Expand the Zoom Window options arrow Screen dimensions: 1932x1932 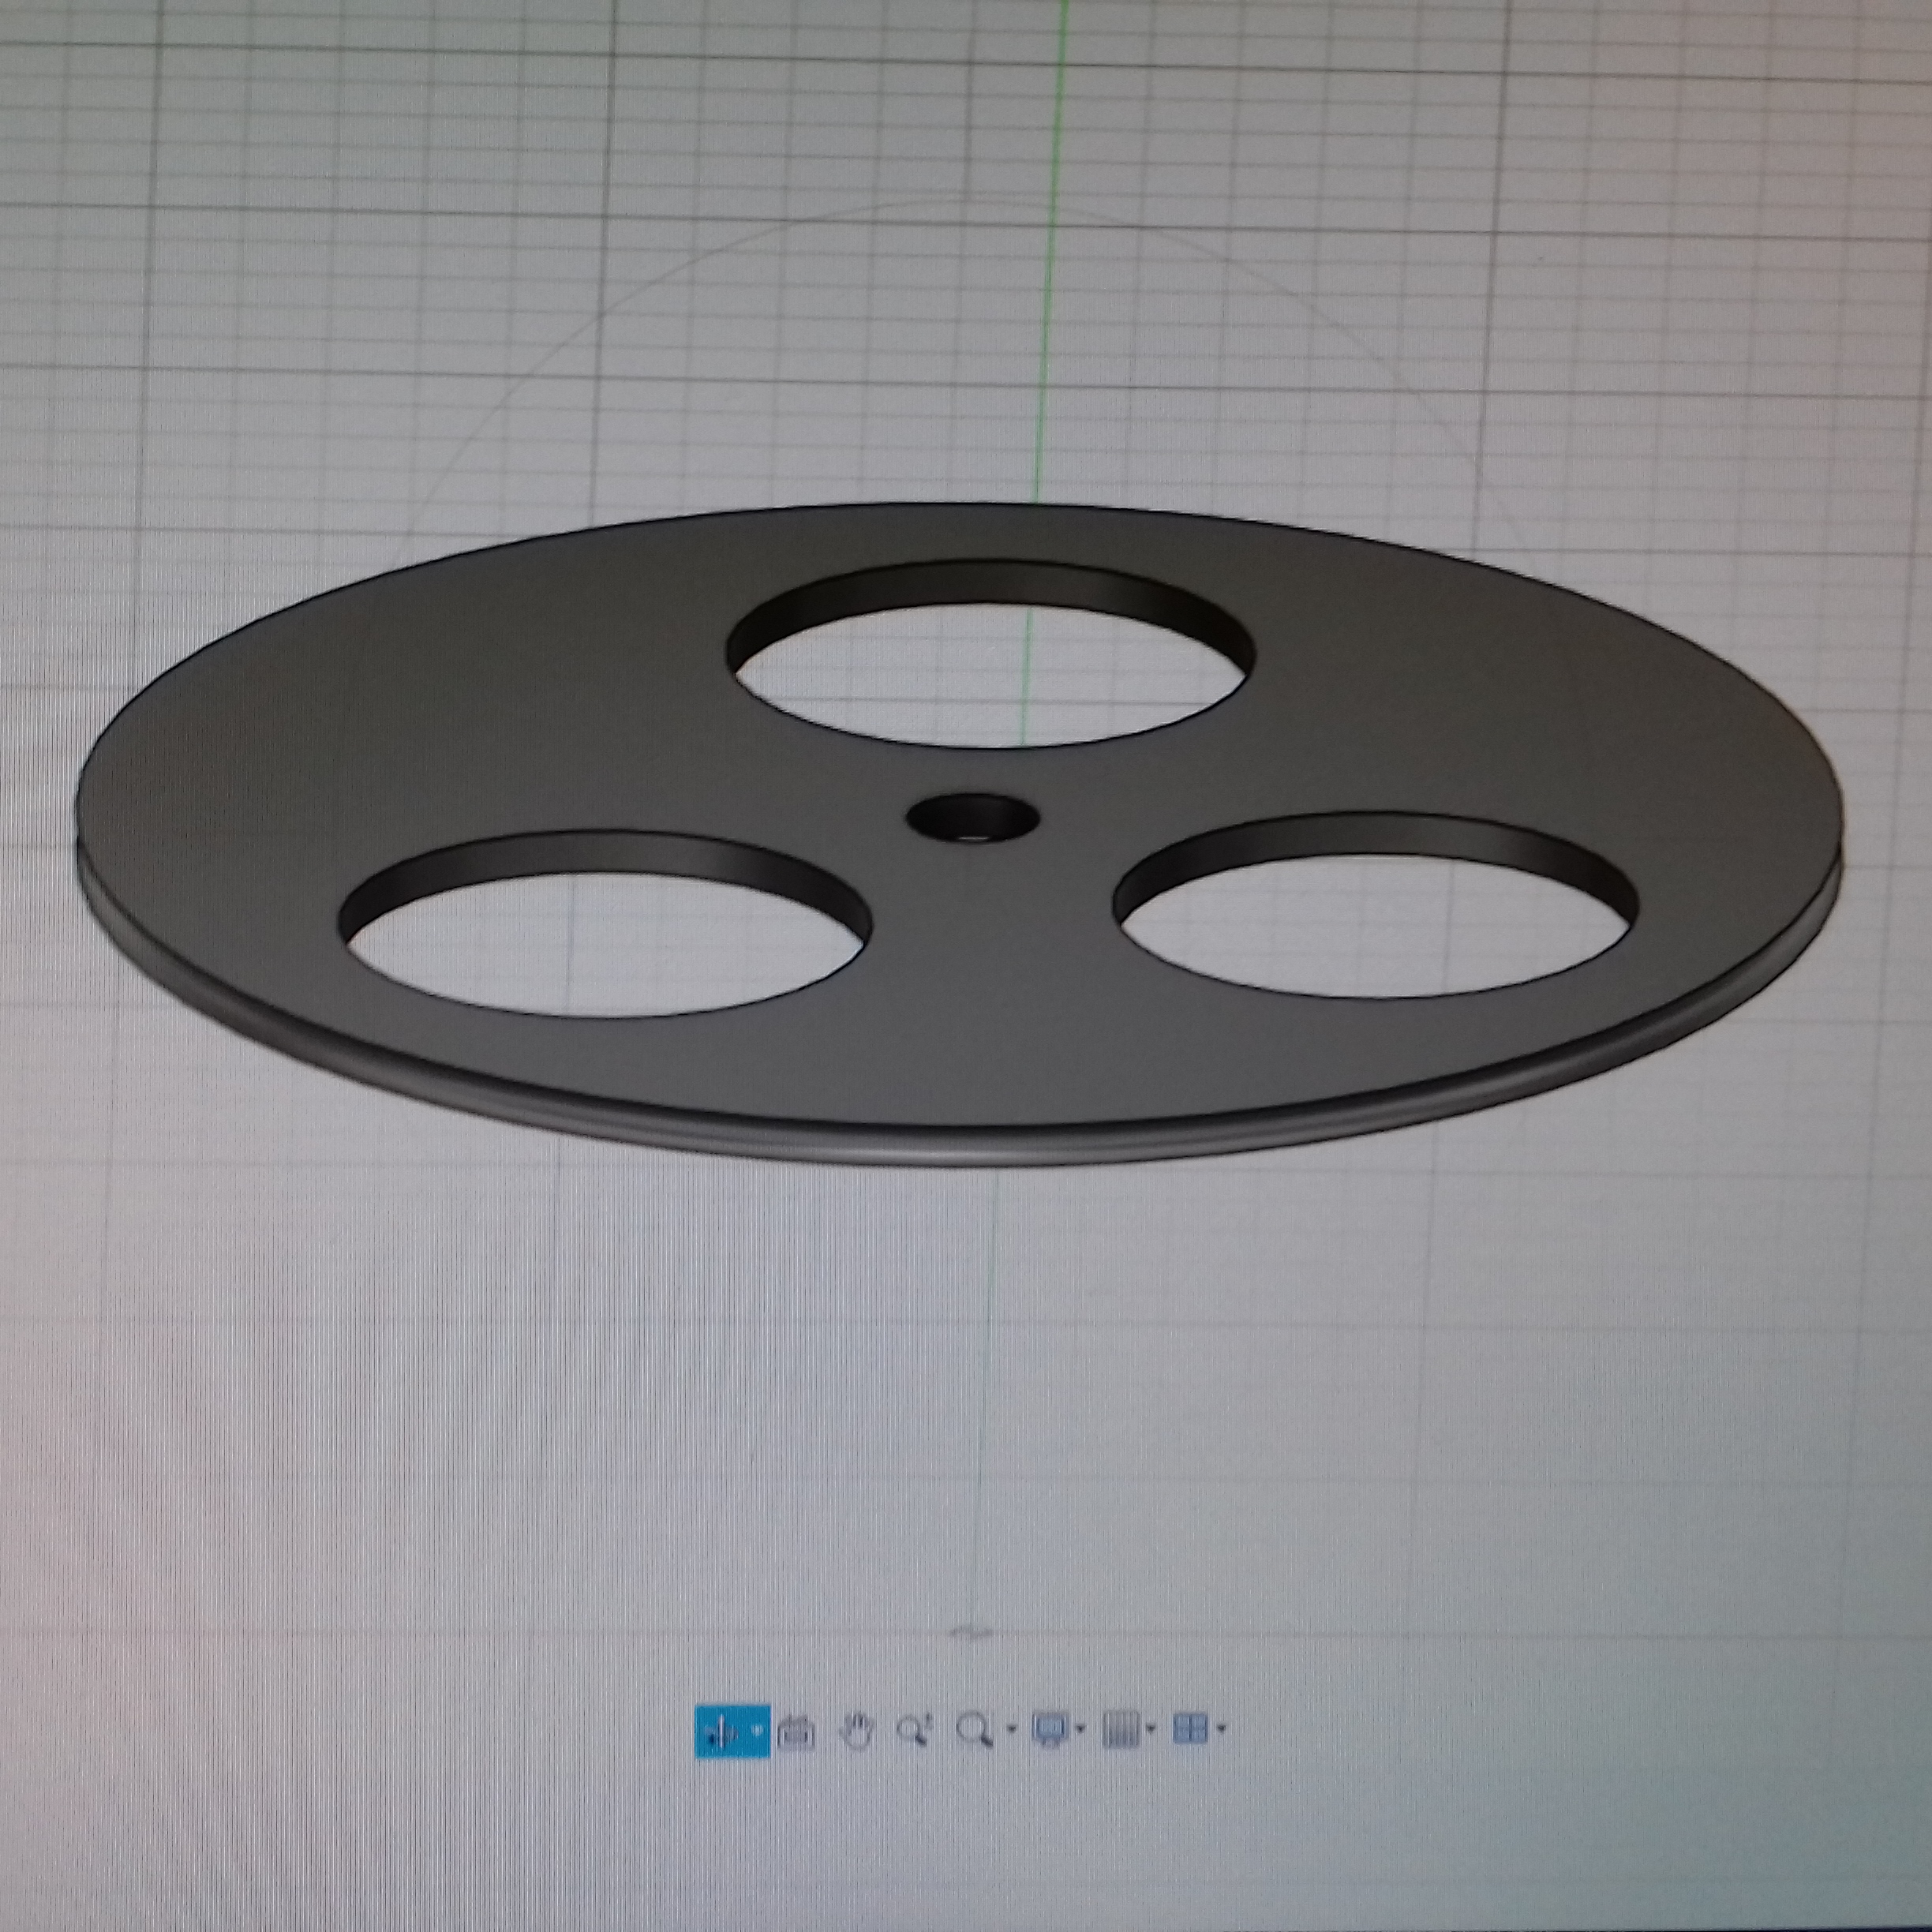pos(1012,1729)
